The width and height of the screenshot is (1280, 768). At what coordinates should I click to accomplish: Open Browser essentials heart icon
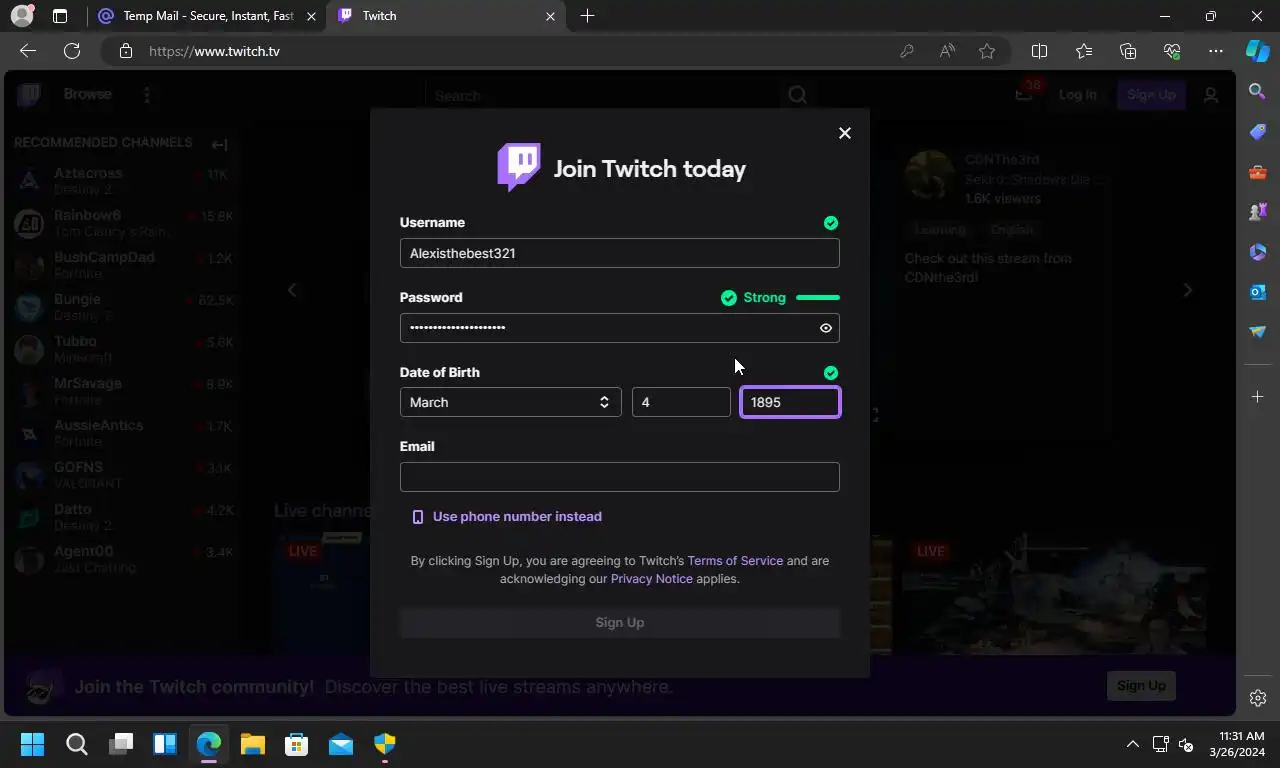(1172, 51)
